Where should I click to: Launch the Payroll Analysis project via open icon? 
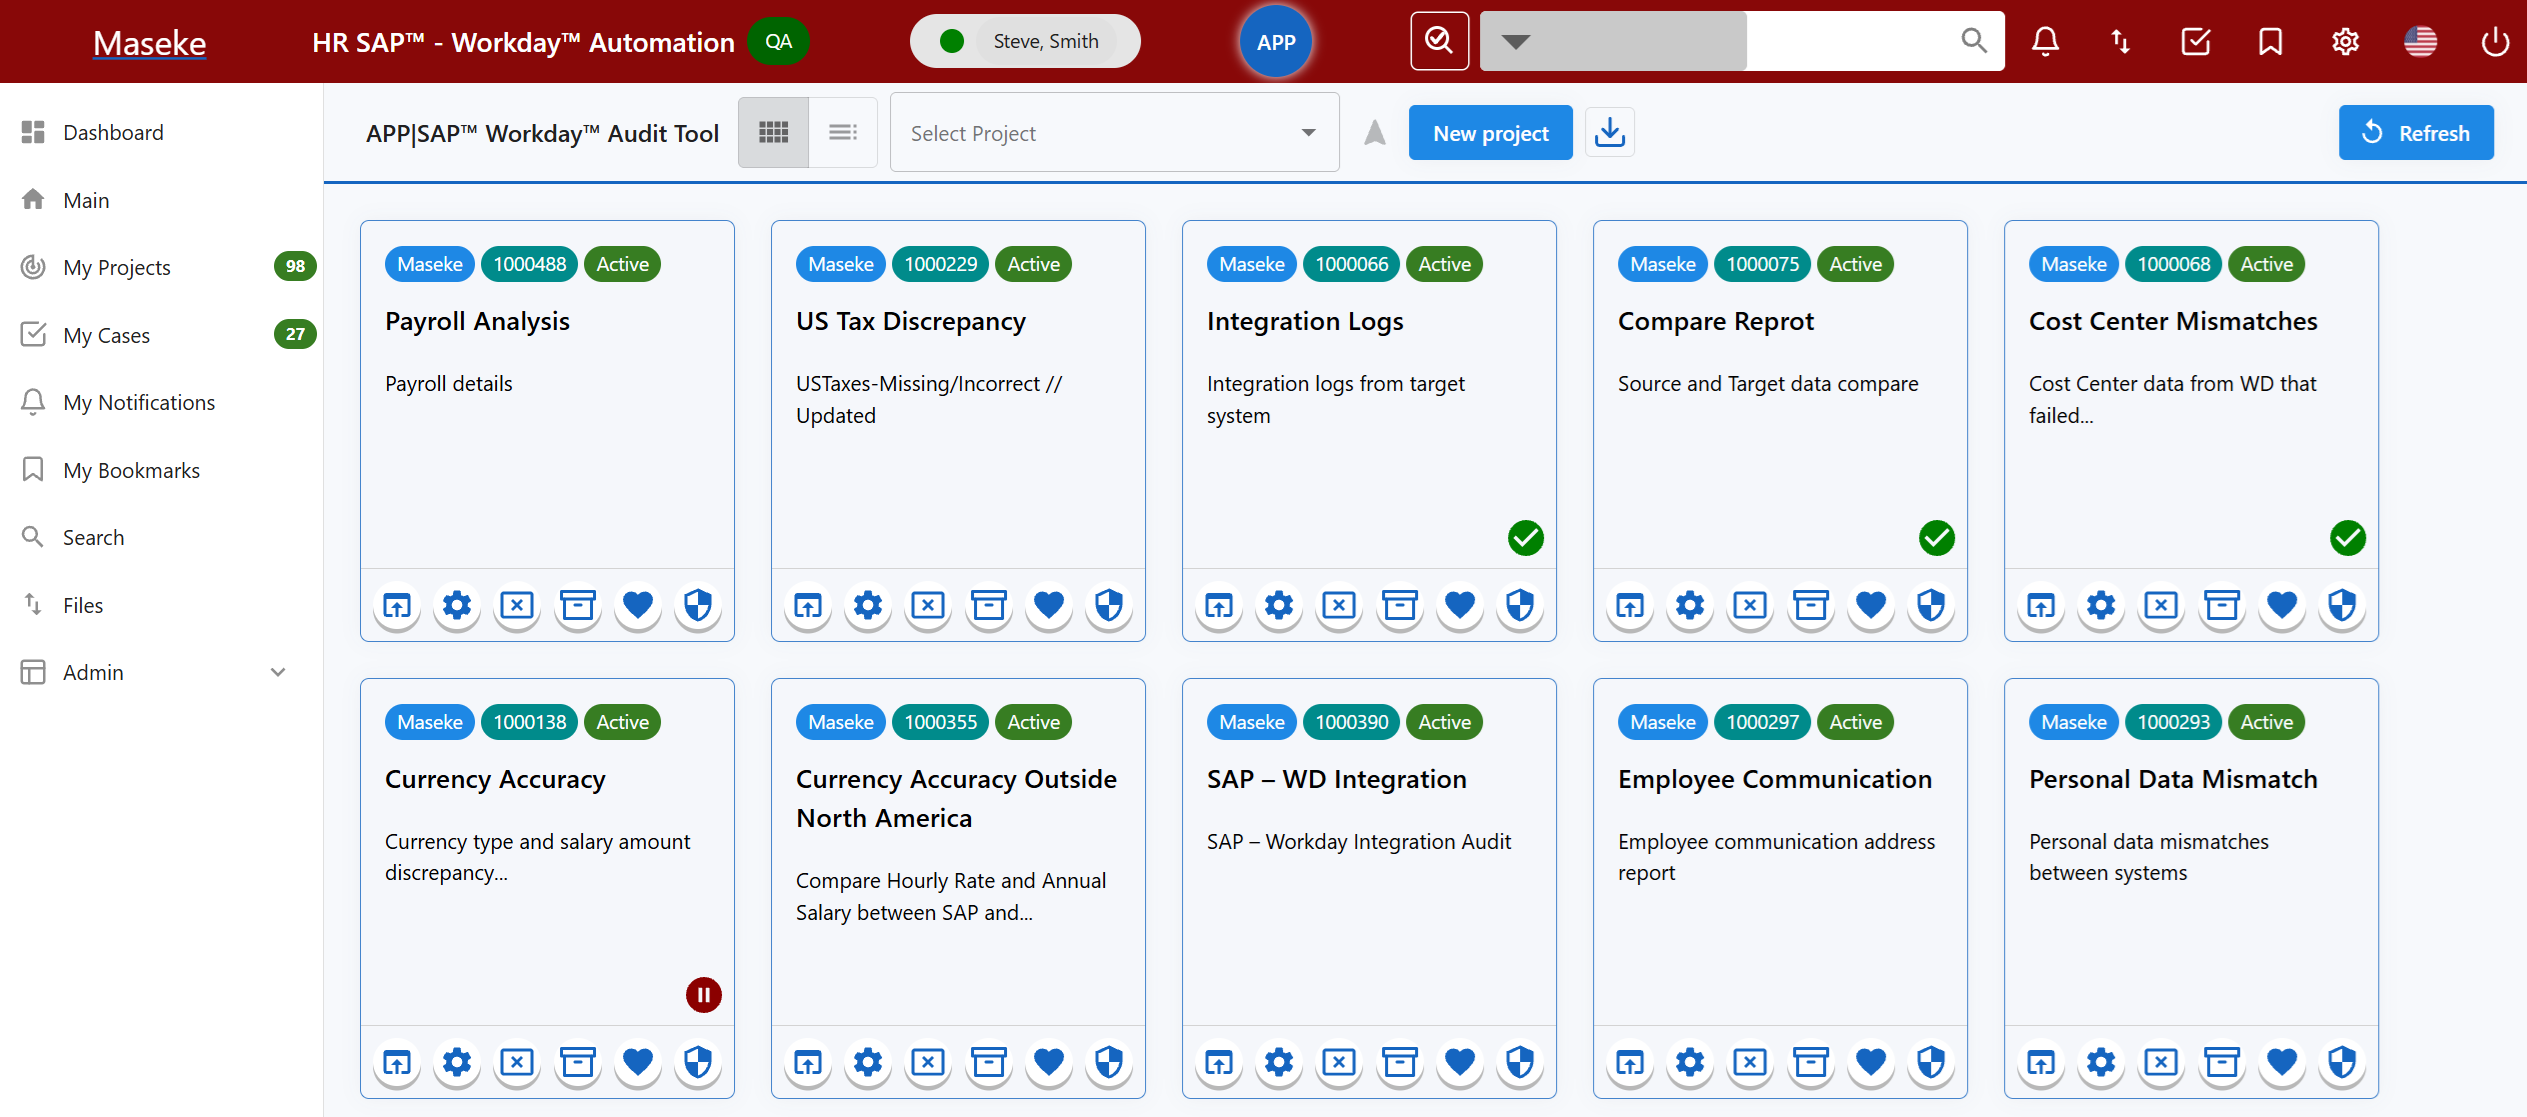point(394,606)
